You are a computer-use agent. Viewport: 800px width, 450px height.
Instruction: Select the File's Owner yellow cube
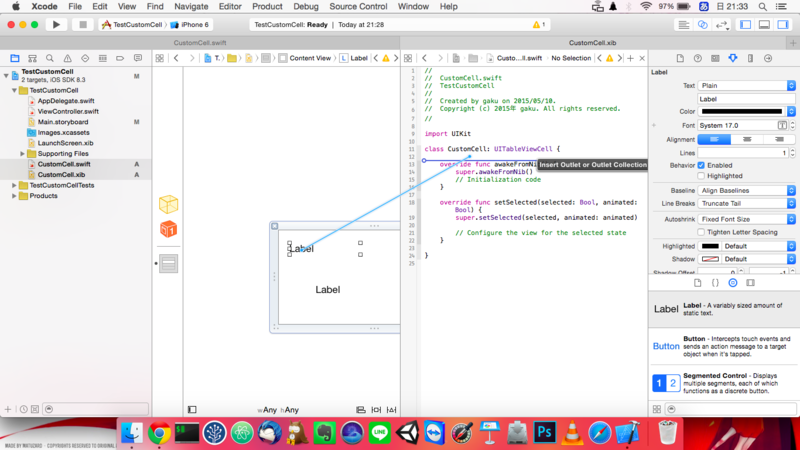pyautogui.click(x=168, y=205)
